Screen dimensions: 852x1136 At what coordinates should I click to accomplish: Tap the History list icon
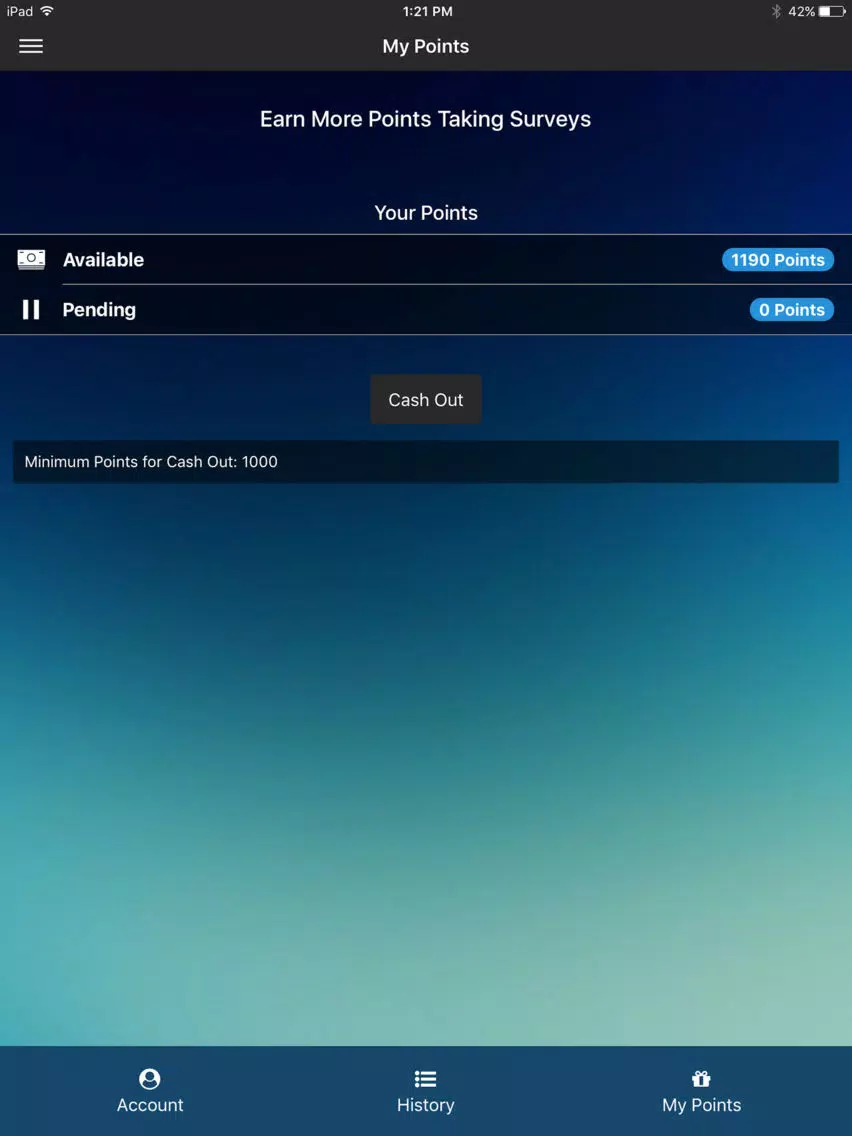pos(425,1079)
